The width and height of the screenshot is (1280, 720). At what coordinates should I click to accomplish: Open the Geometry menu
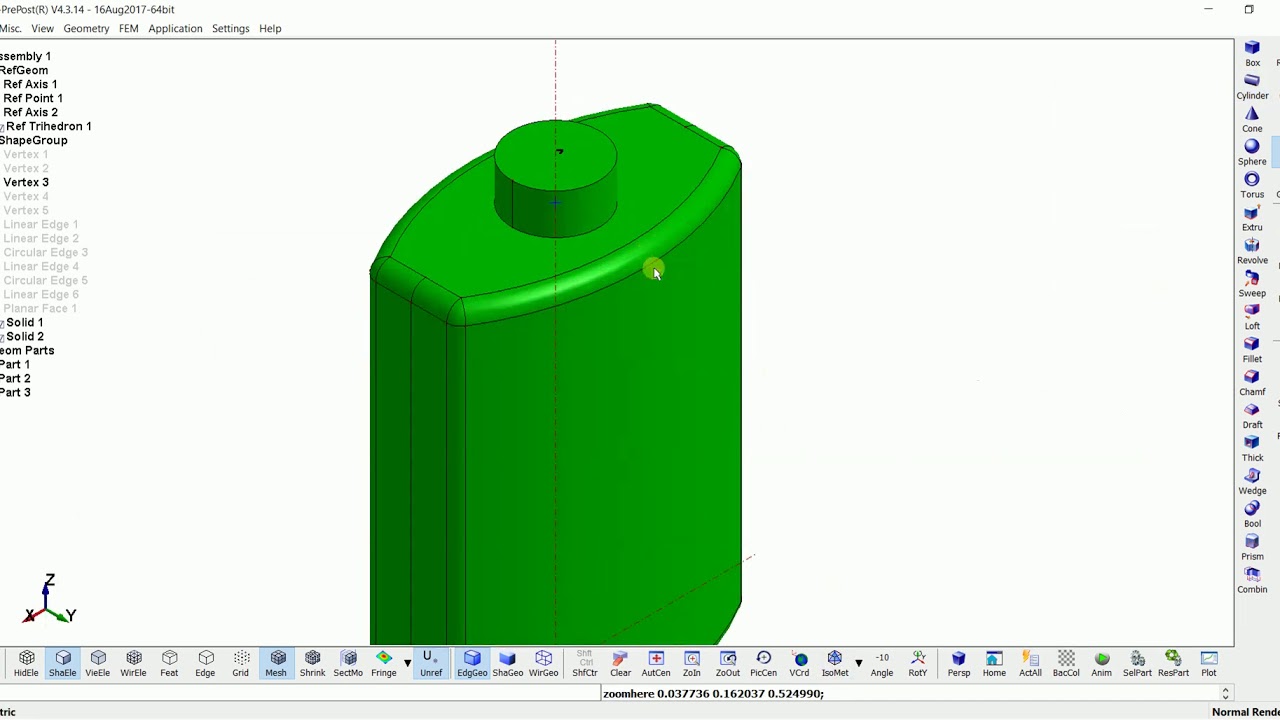86,28
